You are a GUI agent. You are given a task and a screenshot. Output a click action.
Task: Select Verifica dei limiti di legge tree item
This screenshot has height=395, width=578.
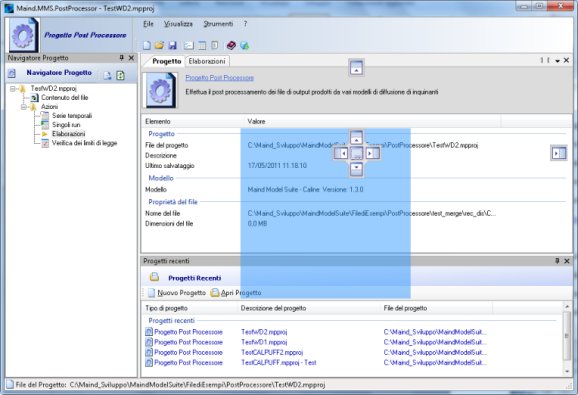coord(84,143)
